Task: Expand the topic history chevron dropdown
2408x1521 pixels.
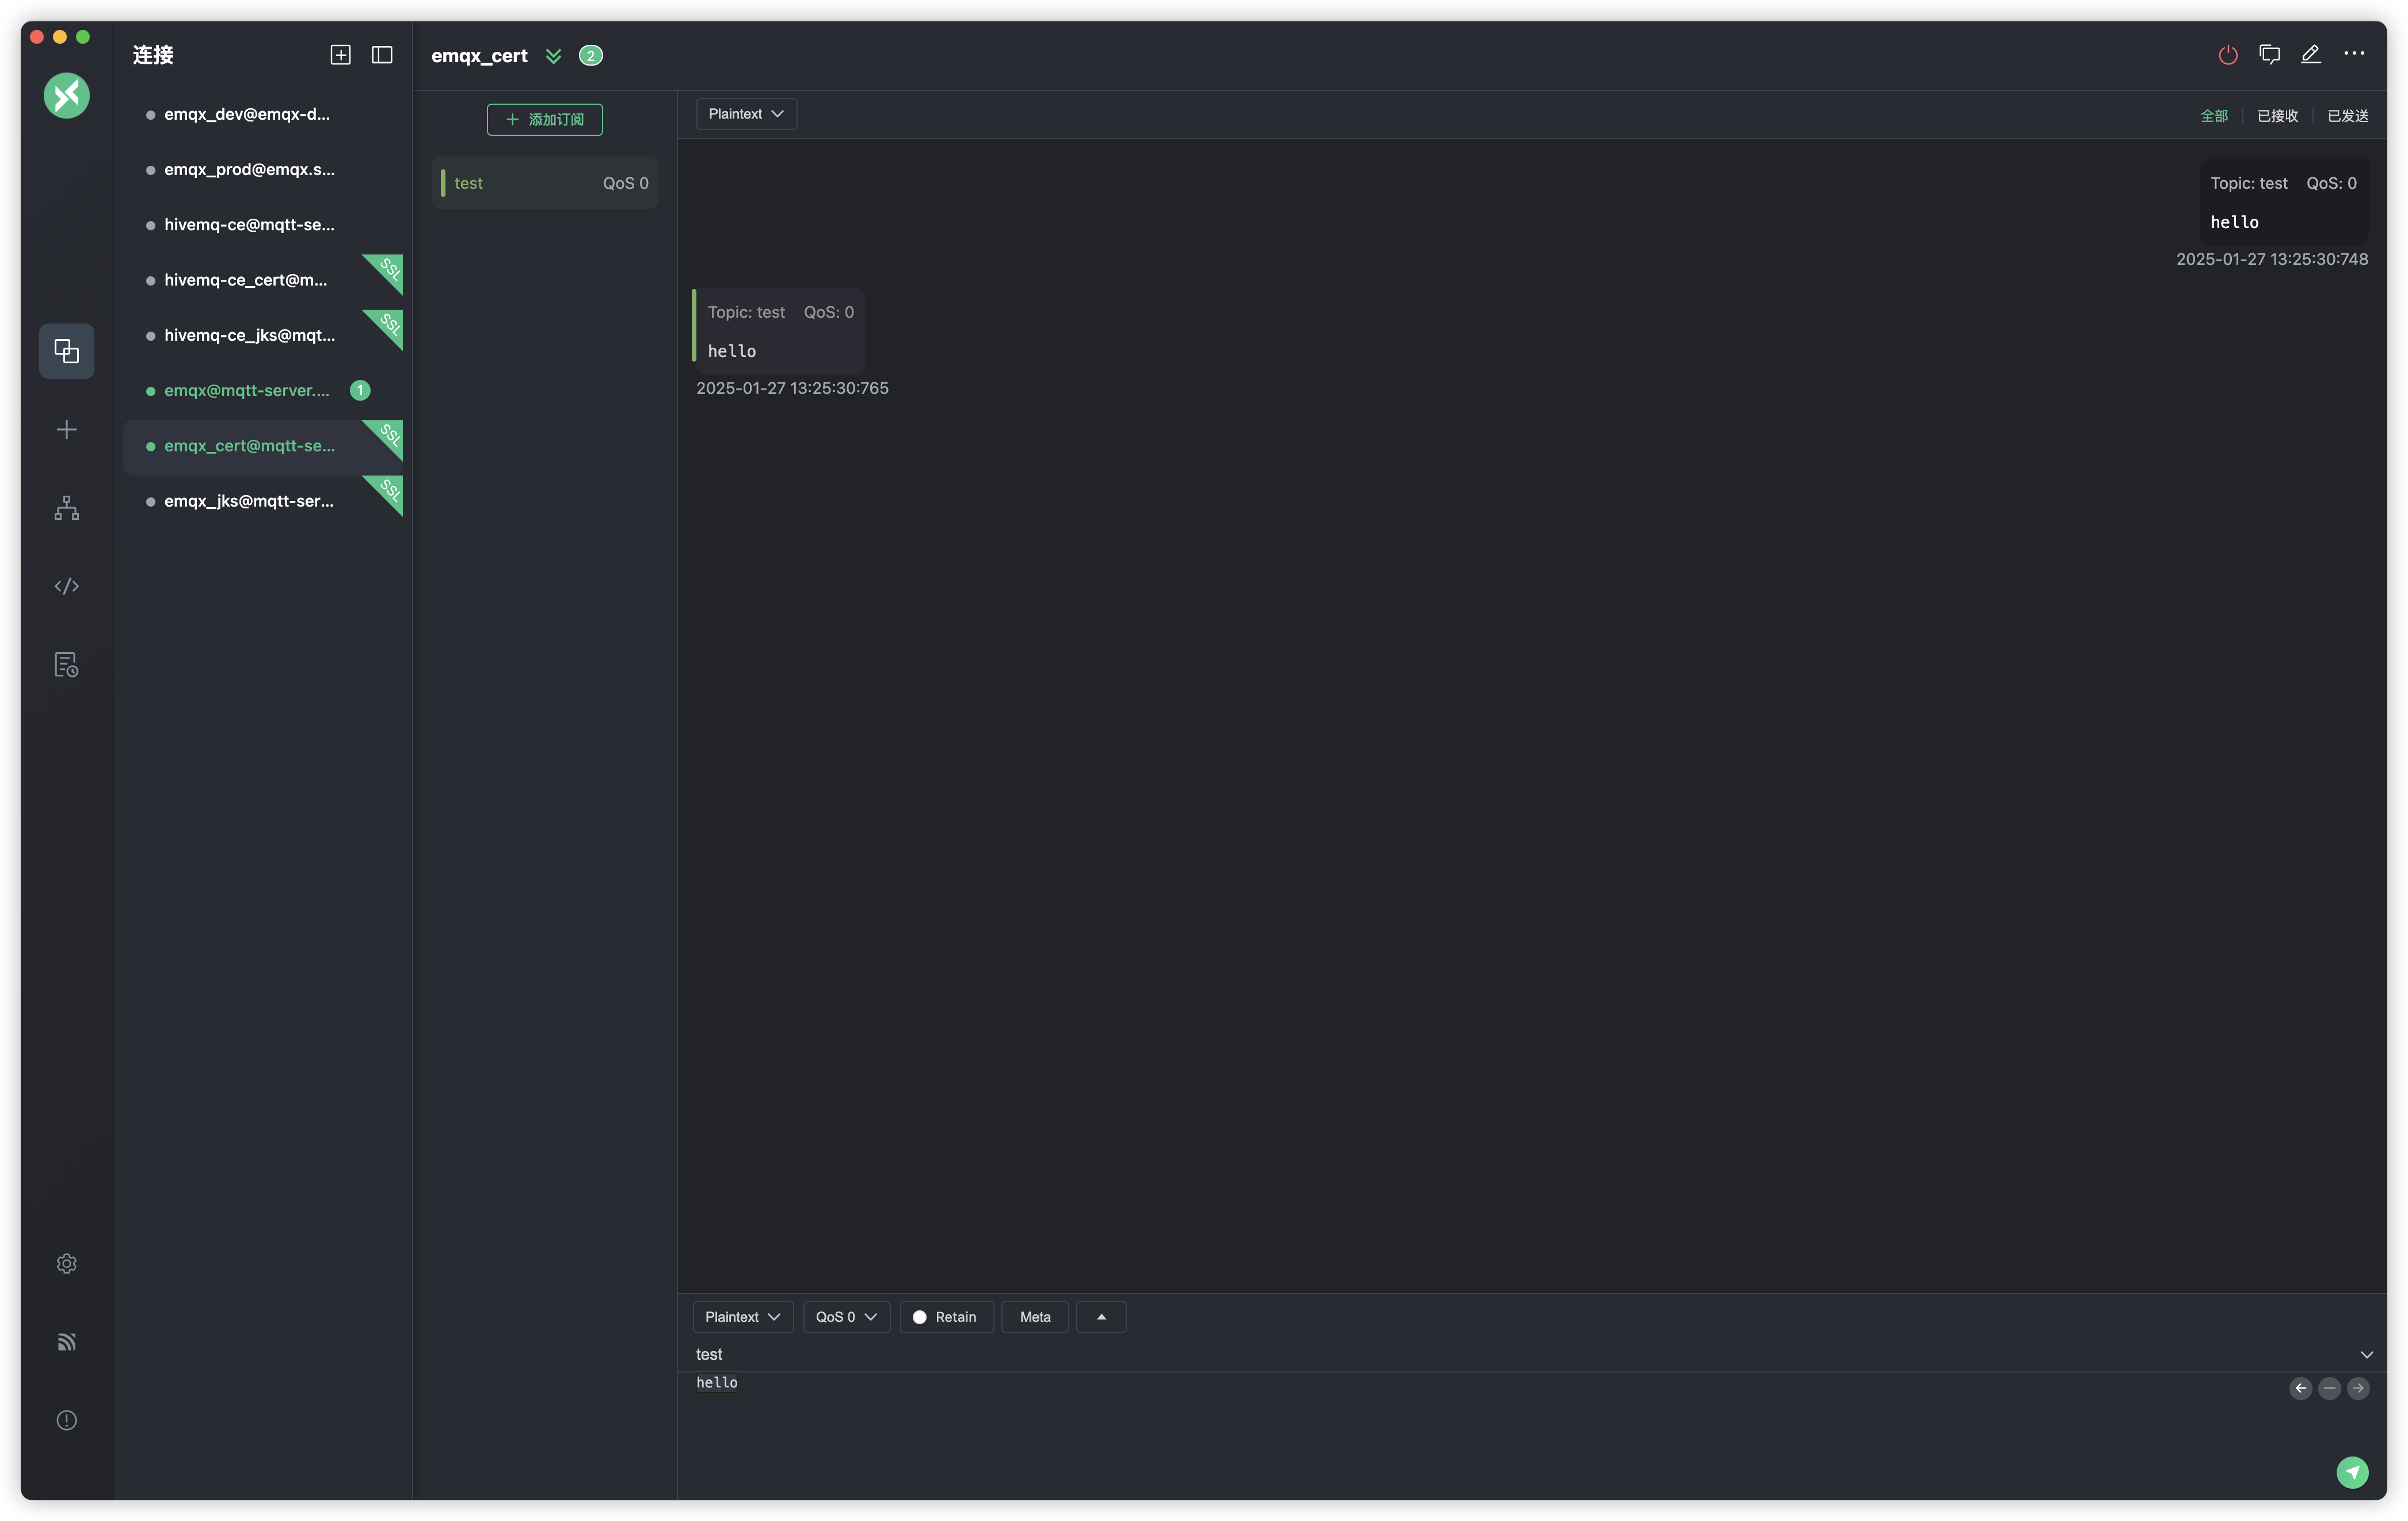Action: (x=2366, y=1354)
